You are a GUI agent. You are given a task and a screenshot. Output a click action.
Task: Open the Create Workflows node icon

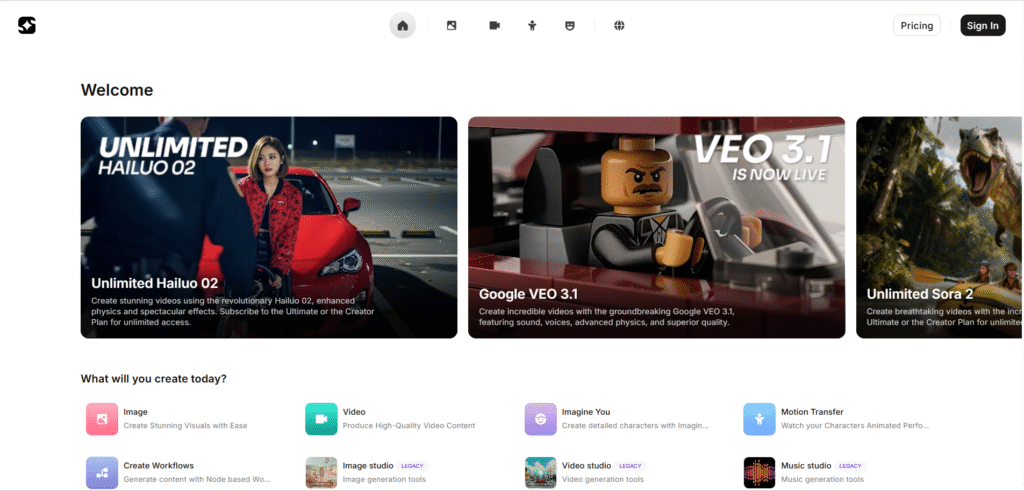click(102, 472)
